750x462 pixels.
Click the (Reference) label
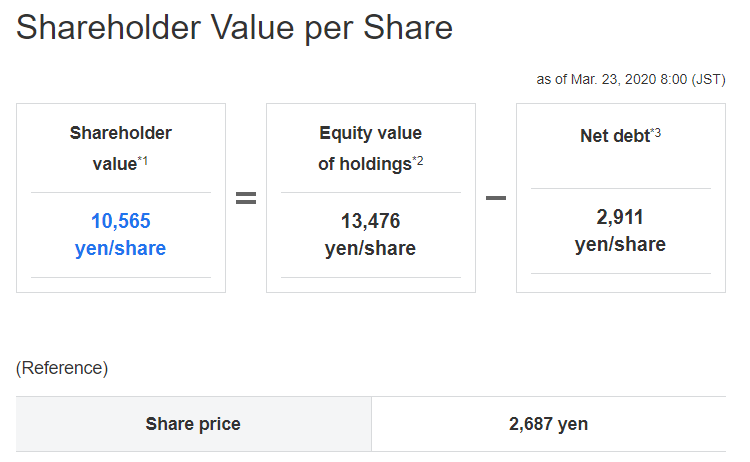coord(62,368)
